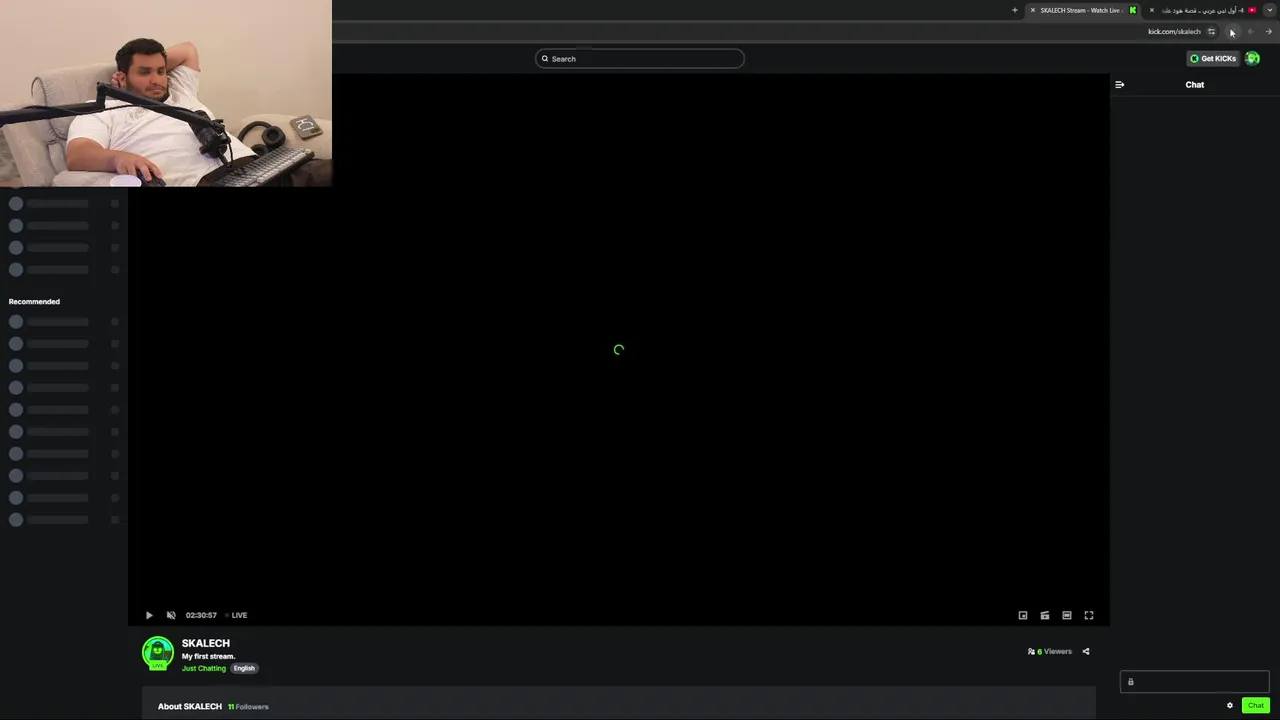The width and height of the screenshot is (1280, 720).
Task: Select the English language tag
Action: [244, 668]
